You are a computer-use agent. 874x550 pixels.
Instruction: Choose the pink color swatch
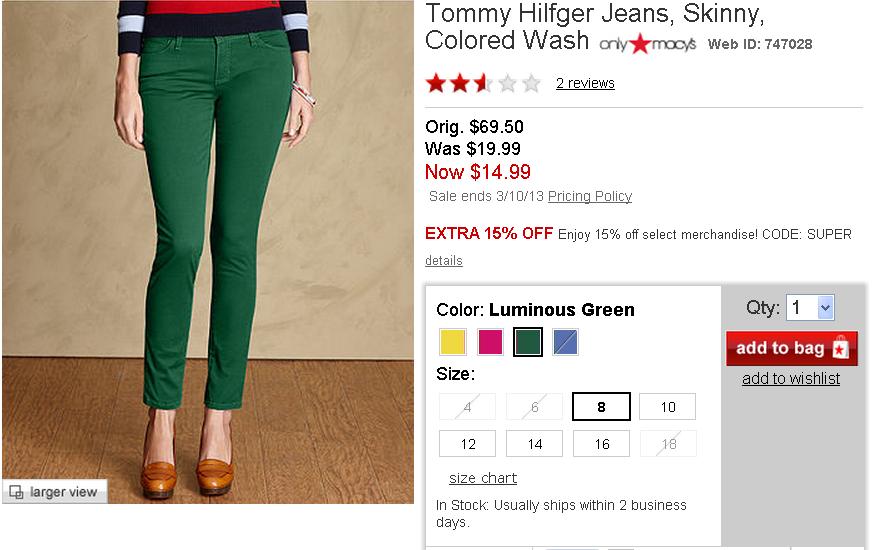(490, 342)
